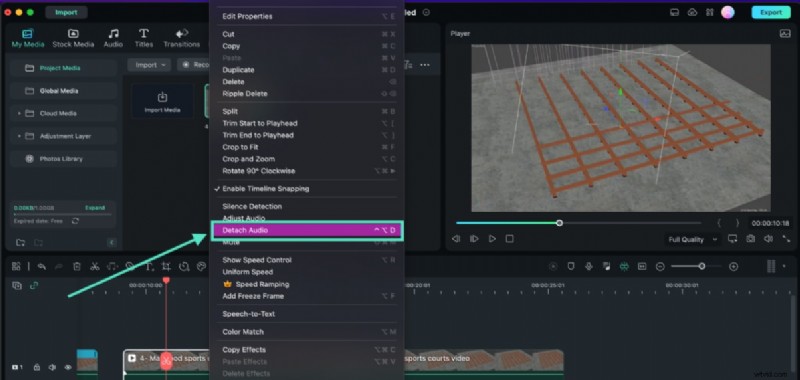
Task: Choose Copy from context menu
Action: (307, 46)
